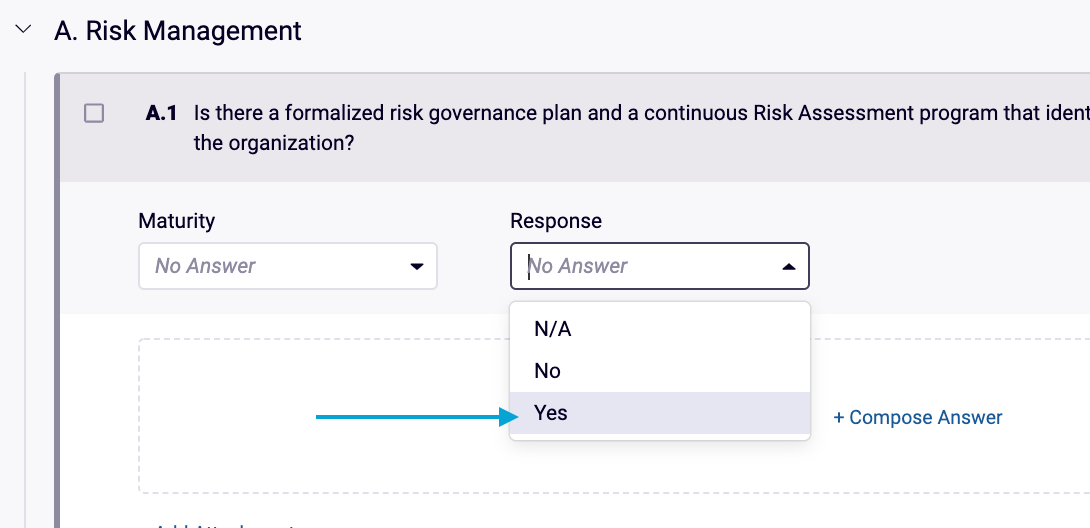This screenshot has height=528, width=1090.
Task: Click the A.1 question number label
Action: (x=161, y=113)
